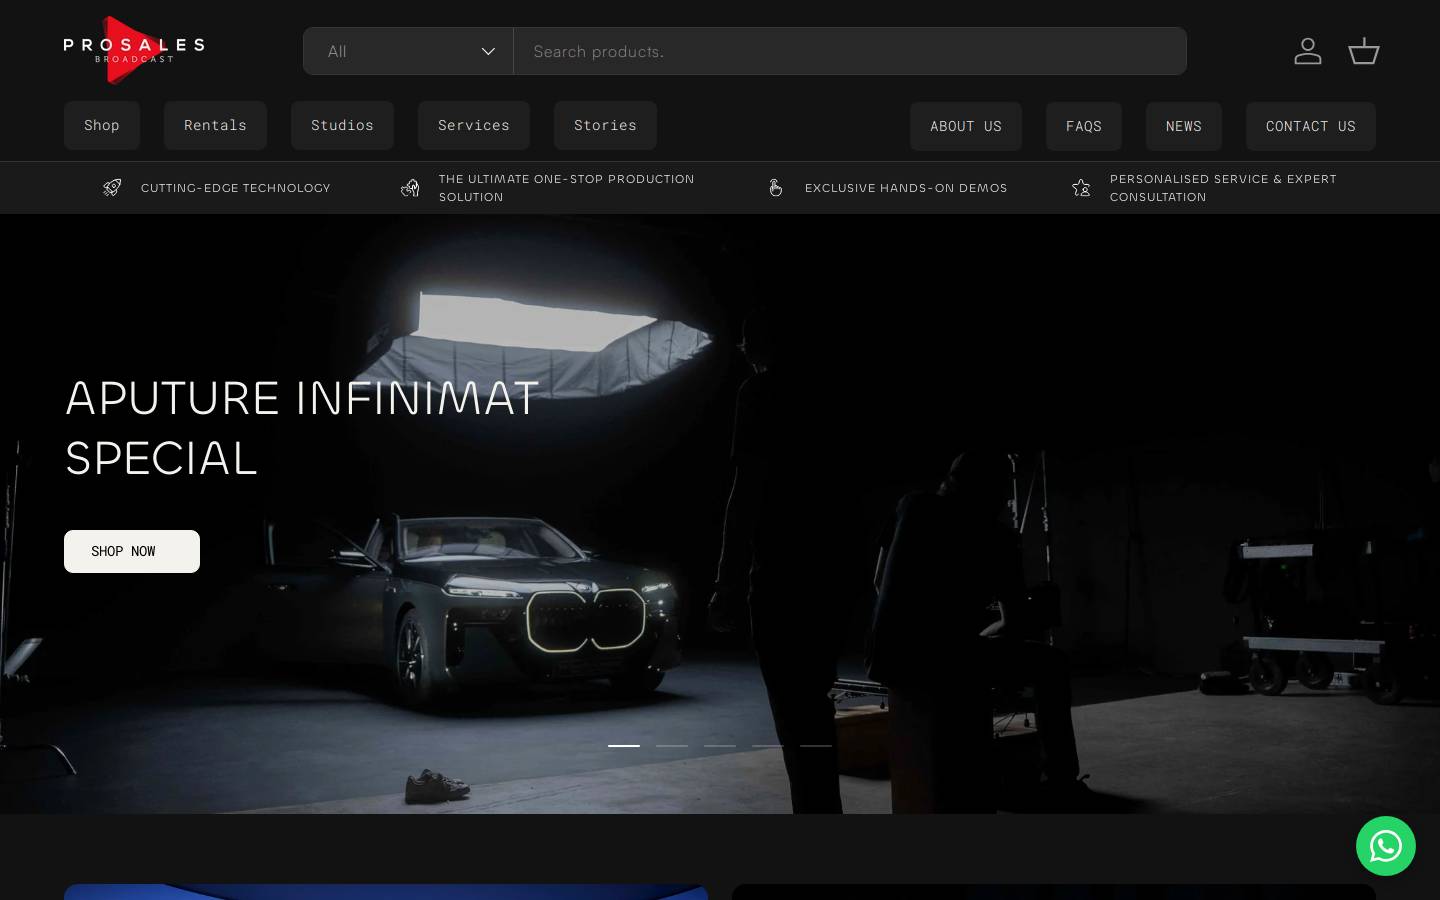Focus the Search products field

point(850,51)
